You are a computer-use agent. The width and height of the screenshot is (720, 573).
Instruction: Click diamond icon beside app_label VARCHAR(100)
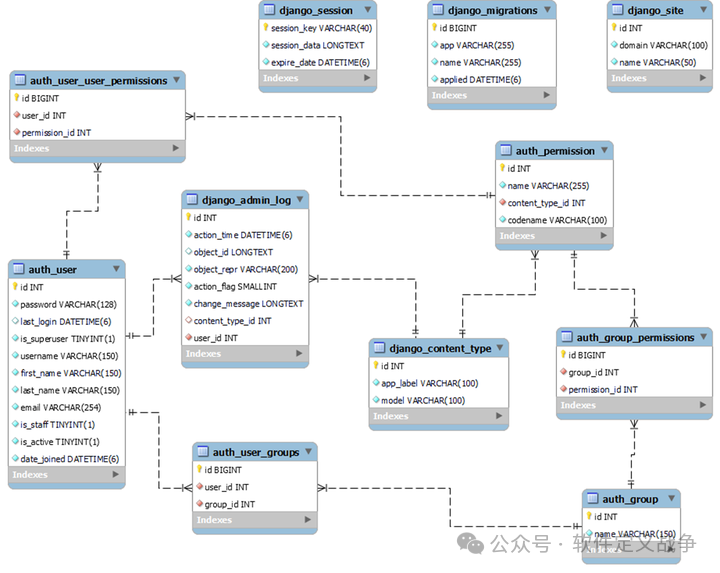point(376,382)
